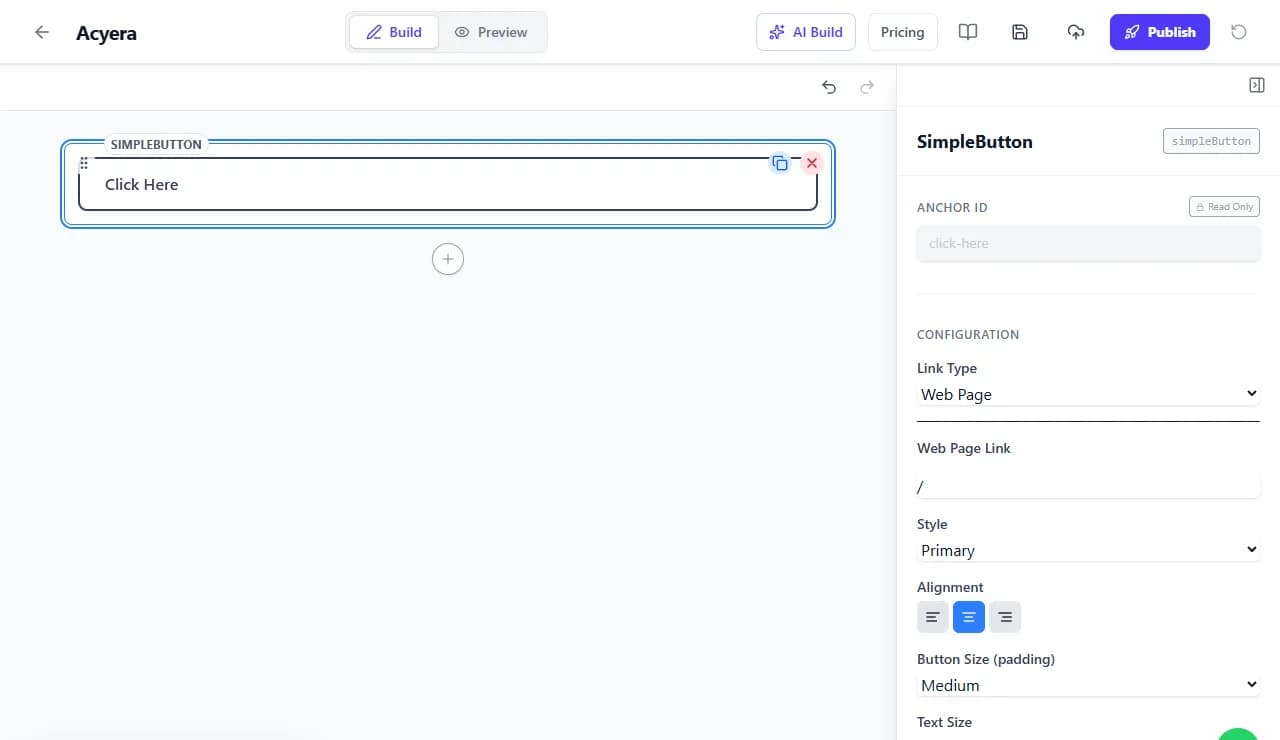Duplicate the SimpleButton block

tap(780, 163)
